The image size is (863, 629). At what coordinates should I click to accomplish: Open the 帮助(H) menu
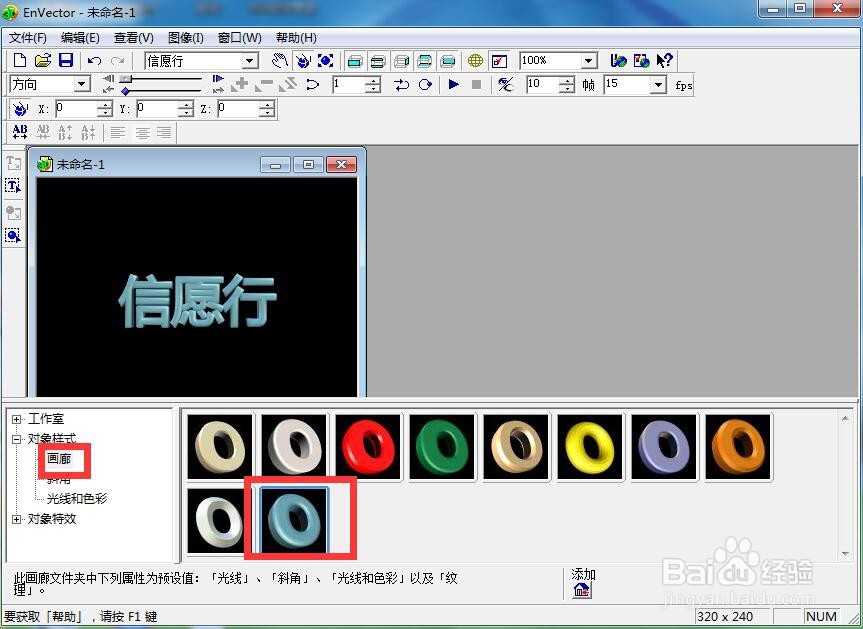296,37
